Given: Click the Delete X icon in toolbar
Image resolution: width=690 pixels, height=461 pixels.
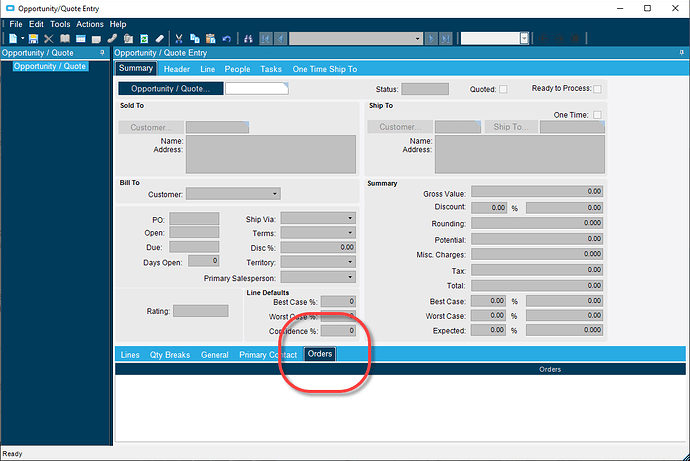Looking at the screenshot, I should click(48, 39).
